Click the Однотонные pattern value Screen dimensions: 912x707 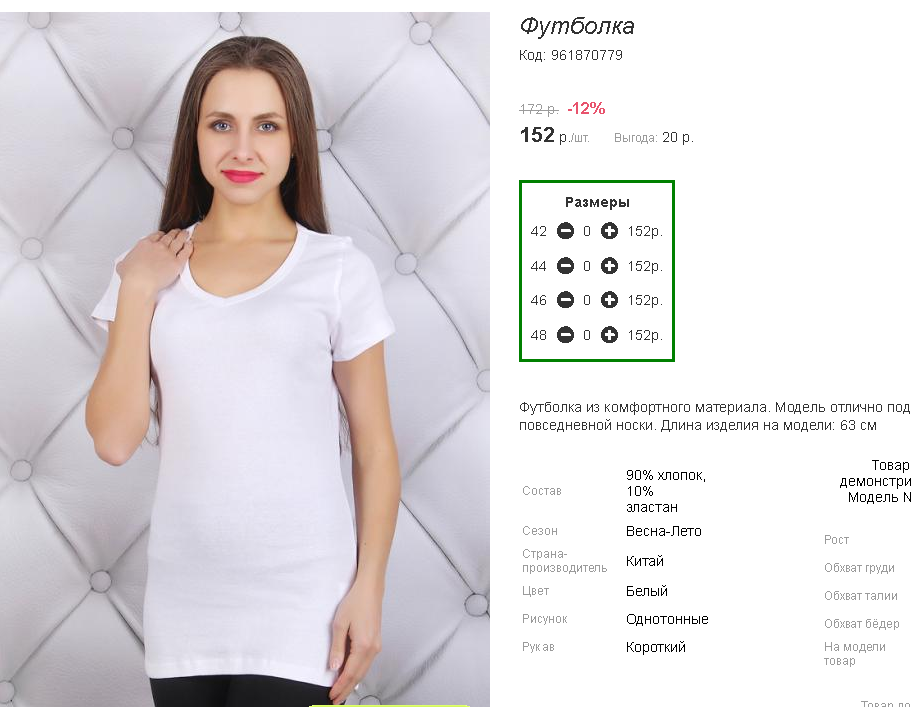tap(667, 619)
